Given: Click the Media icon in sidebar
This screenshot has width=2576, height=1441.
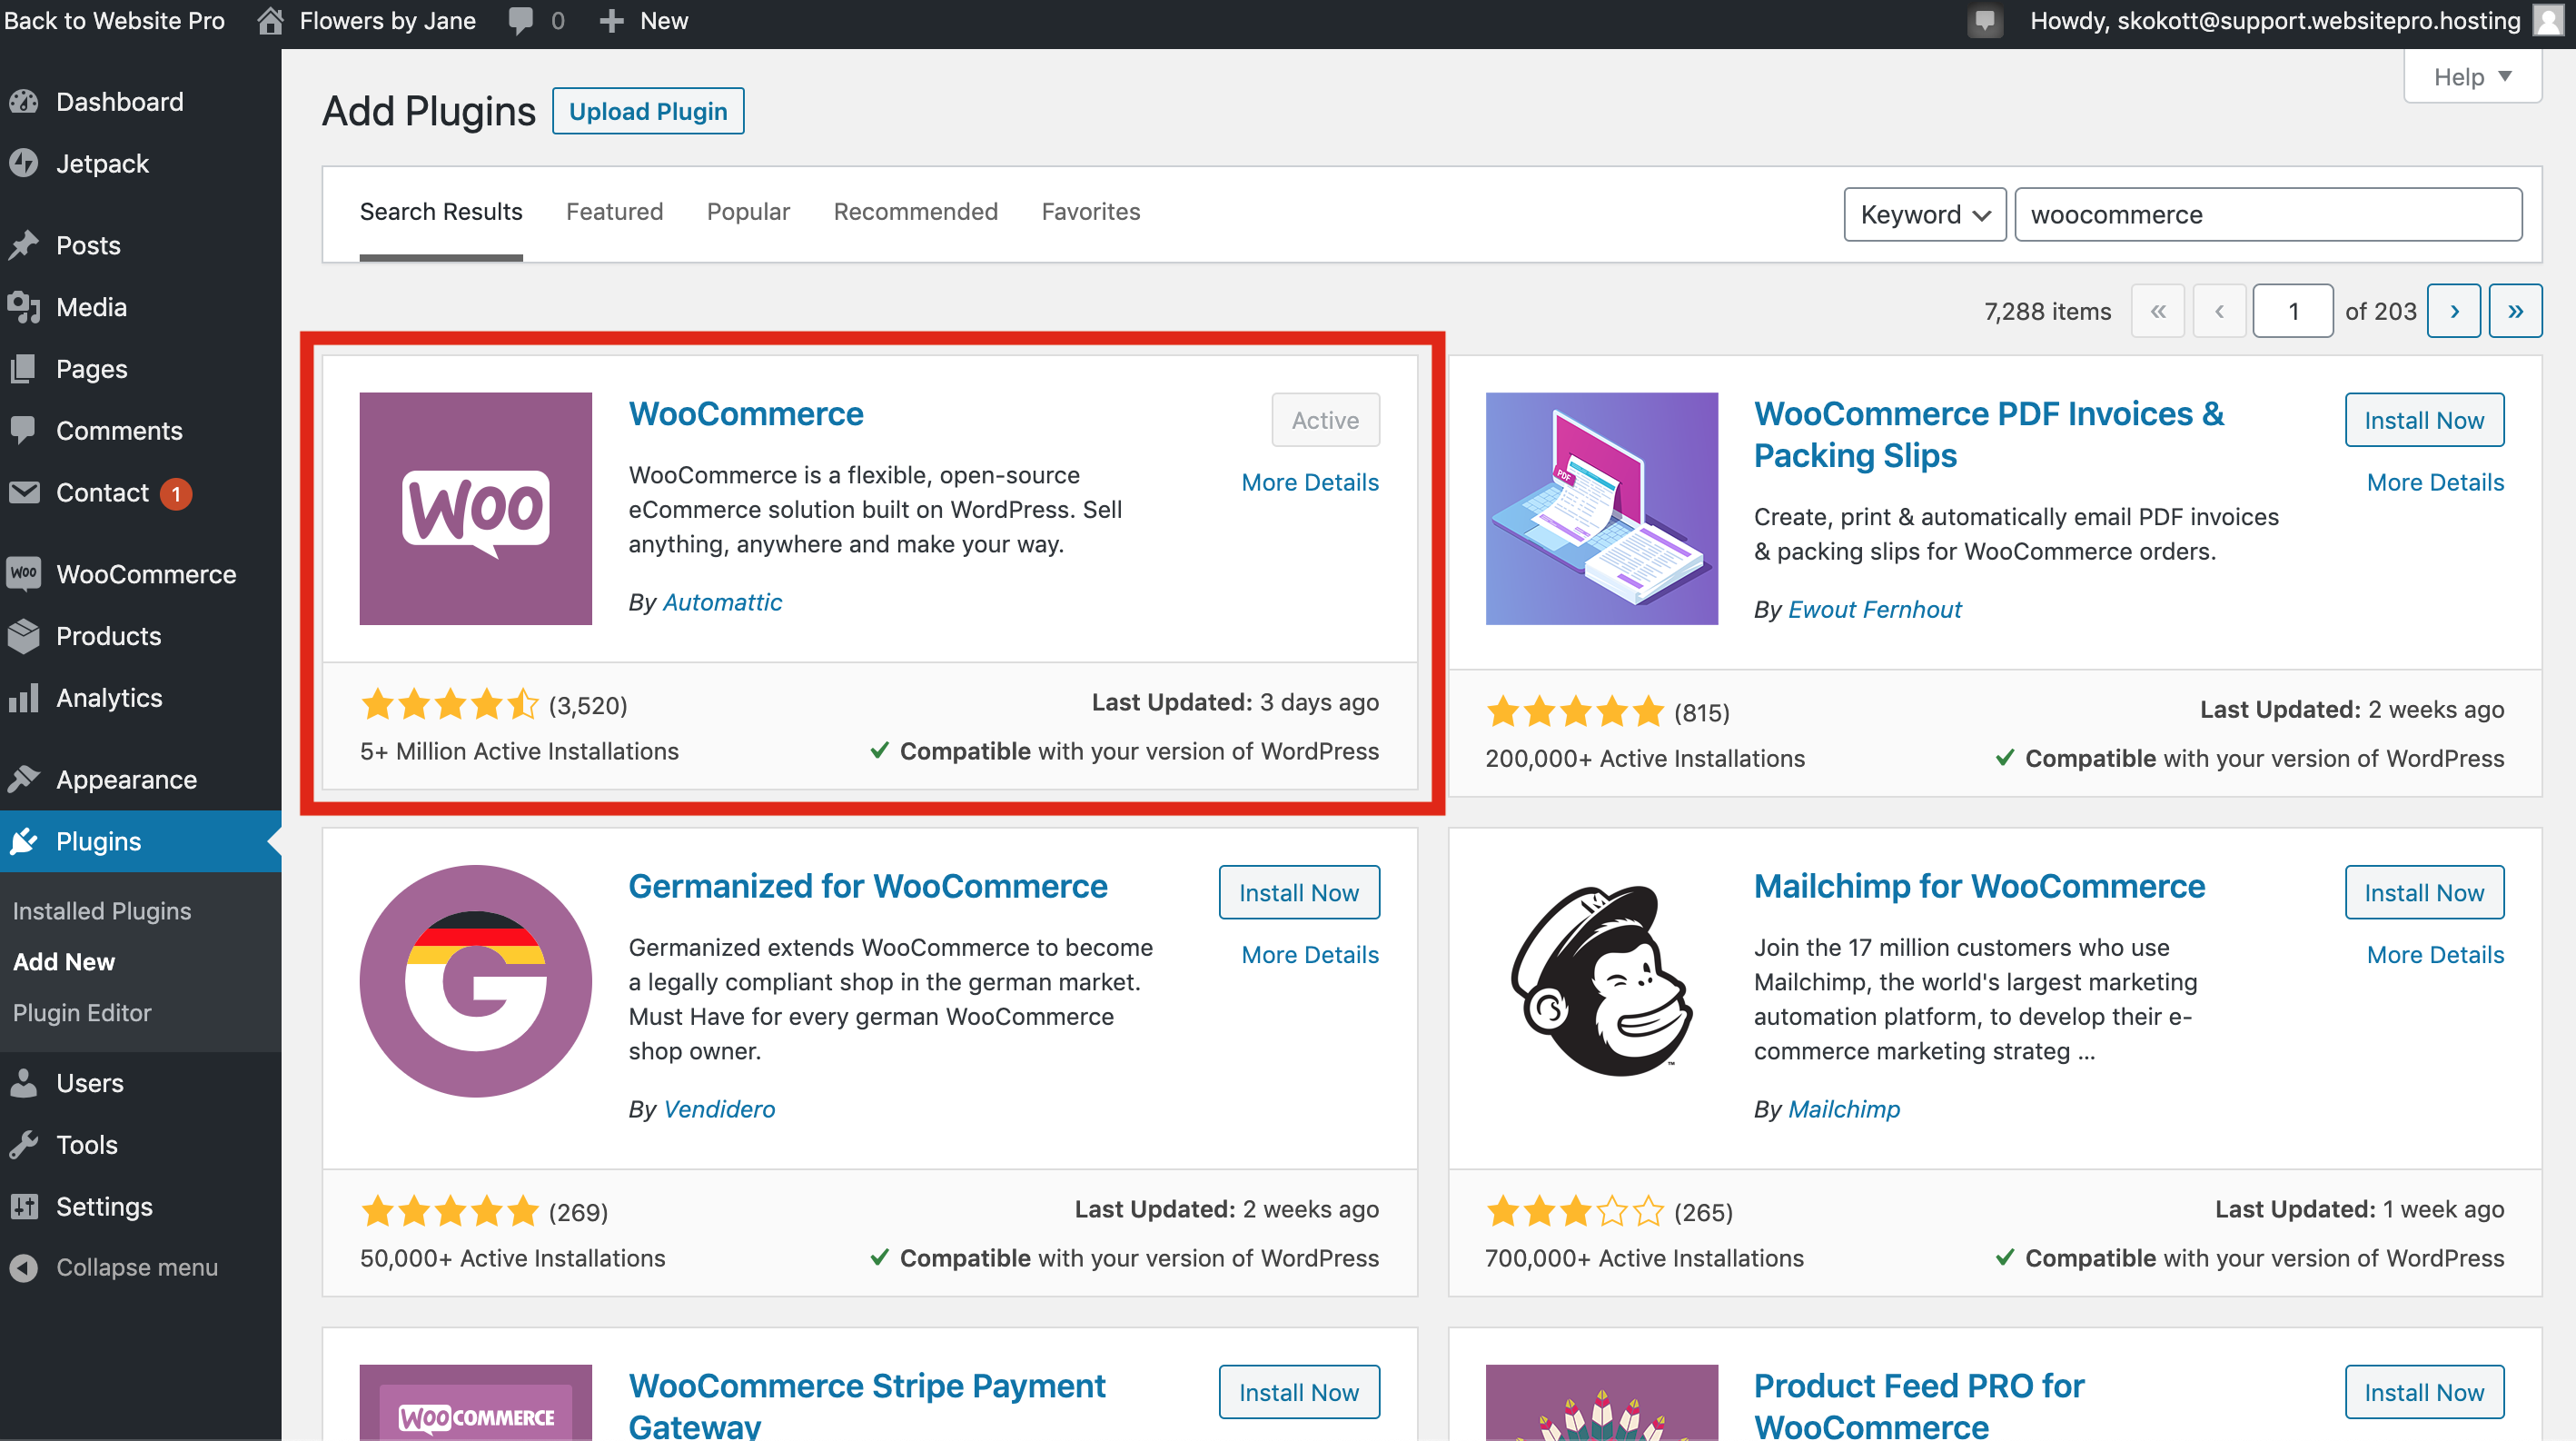Looking at the screenshot, I should [x=24, y=307].
